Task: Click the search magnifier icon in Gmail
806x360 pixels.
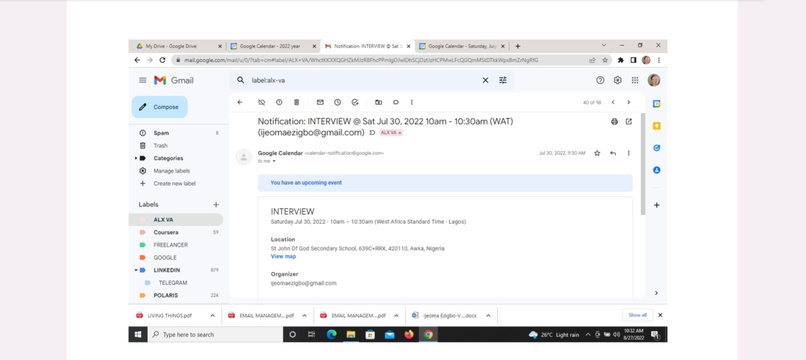Action: (x=240, y=80)
